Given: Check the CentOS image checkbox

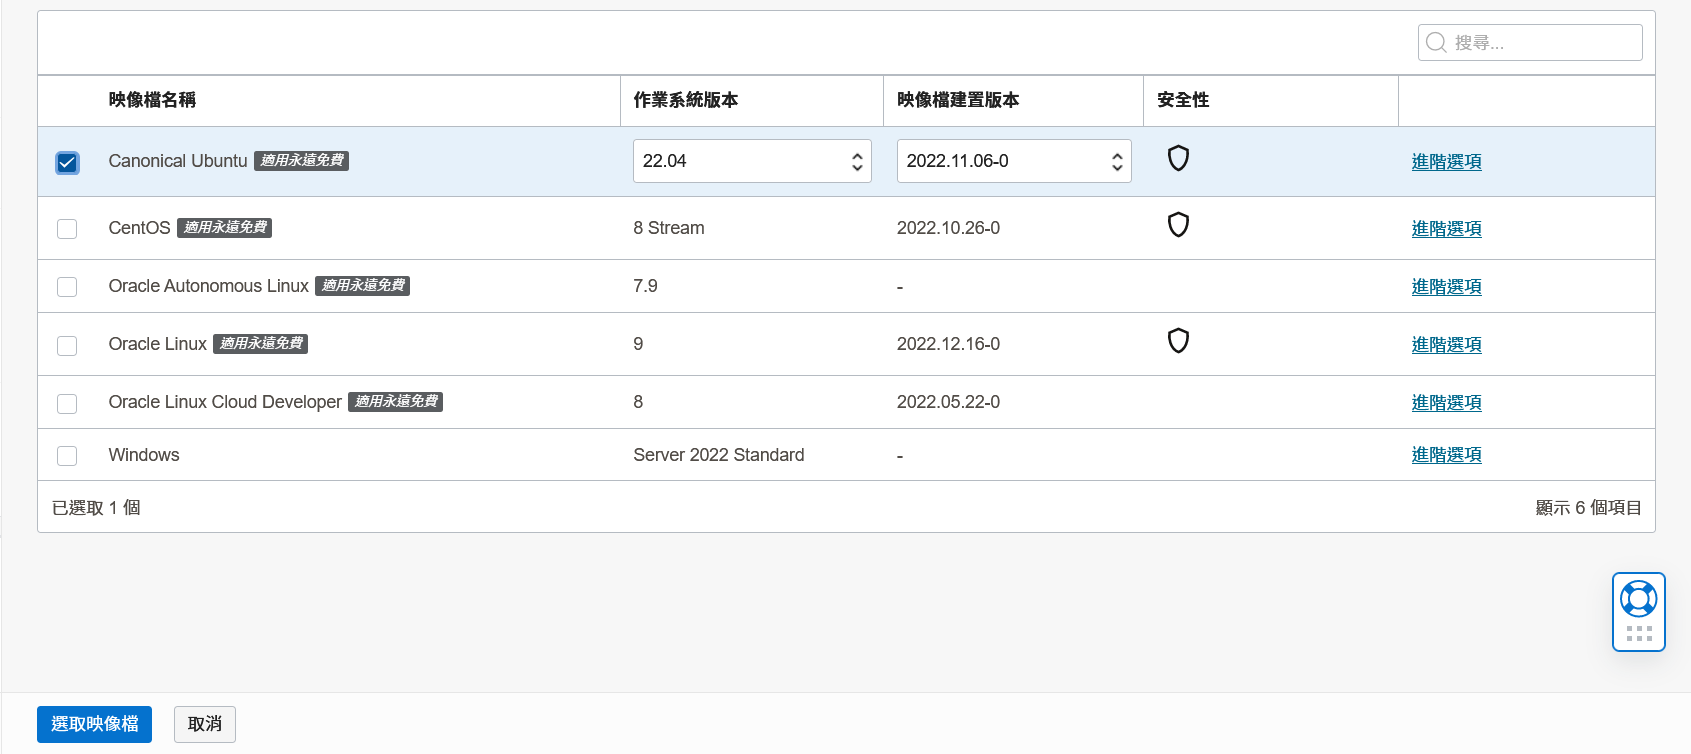Looking at the screenshot, I should pos(67,229).
